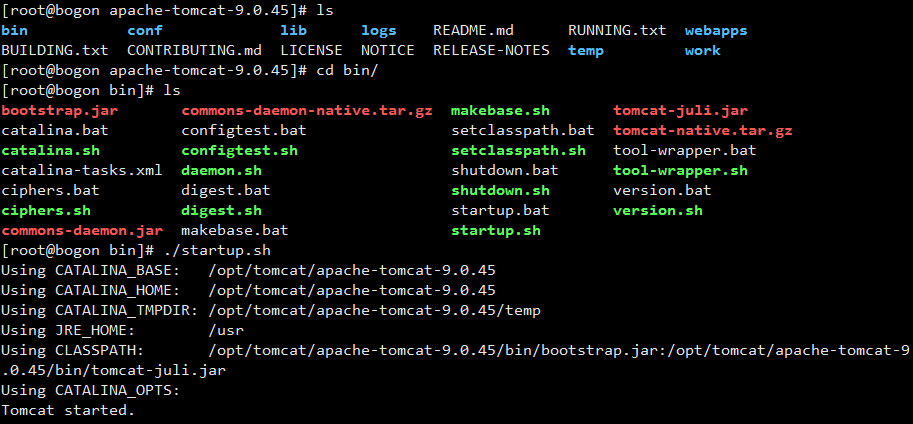913x424 pixels.
Task: Click the 'Using CATALINA_HOME:' label
Action: (91, 290)
